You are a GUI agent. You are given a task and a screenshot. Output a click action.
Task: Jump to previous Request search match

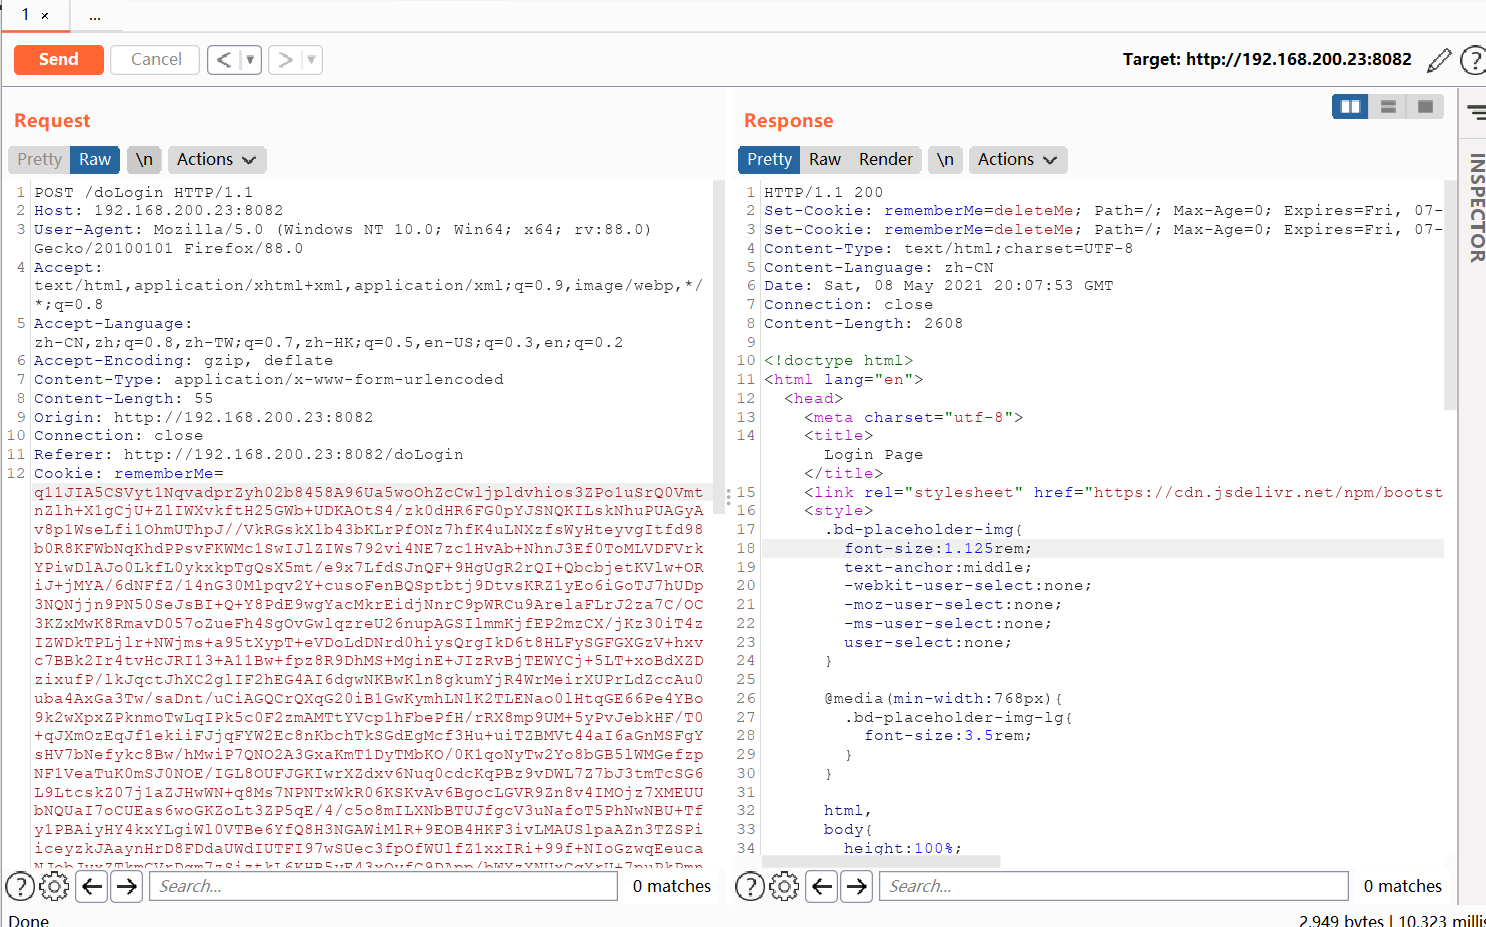click(x=92, y=886)
